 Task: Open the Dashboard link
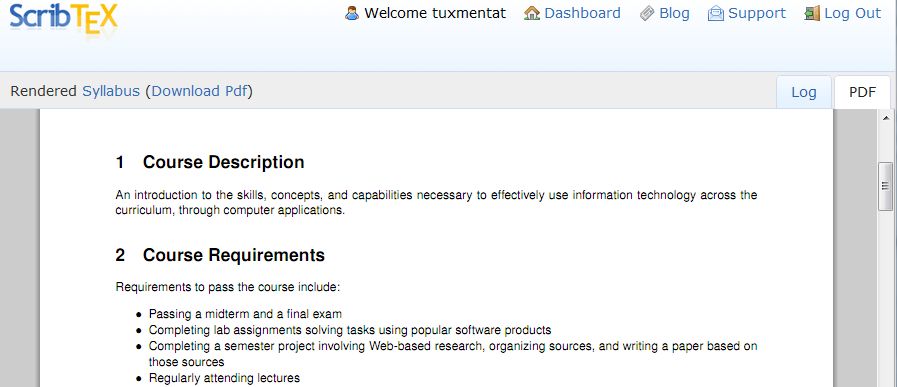point(582,13)
